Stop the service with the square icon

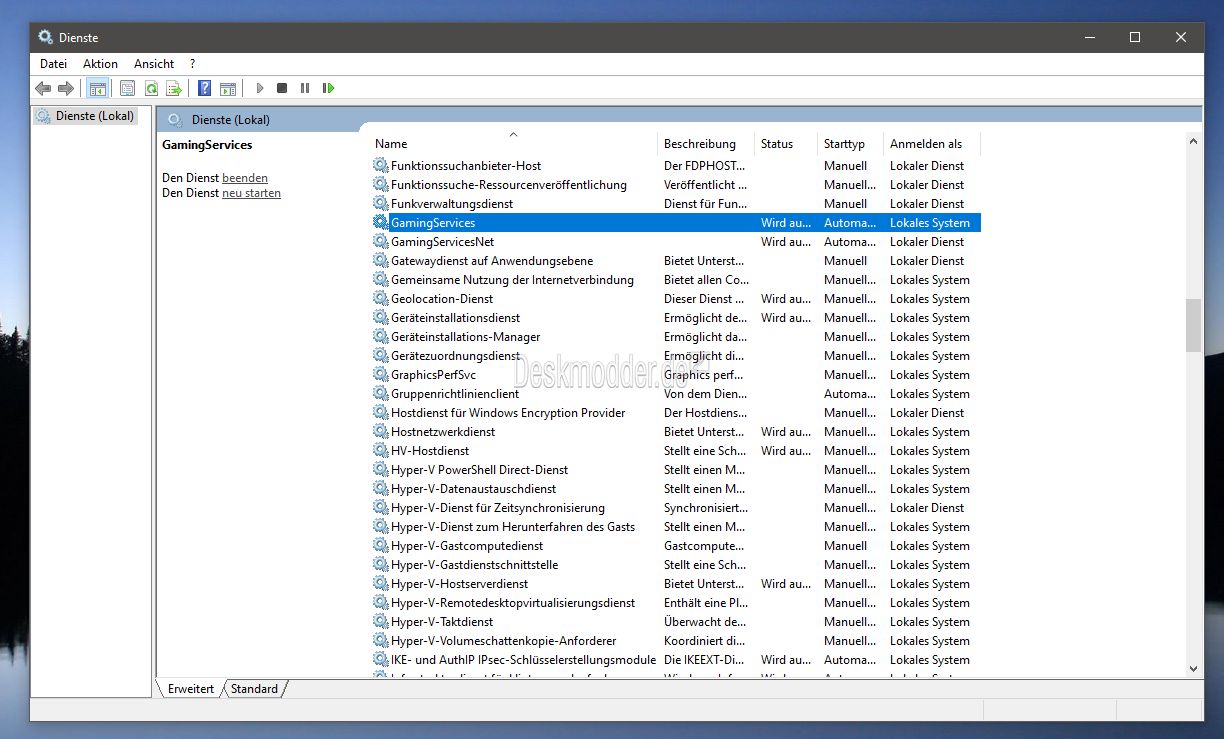coord(282,88)
